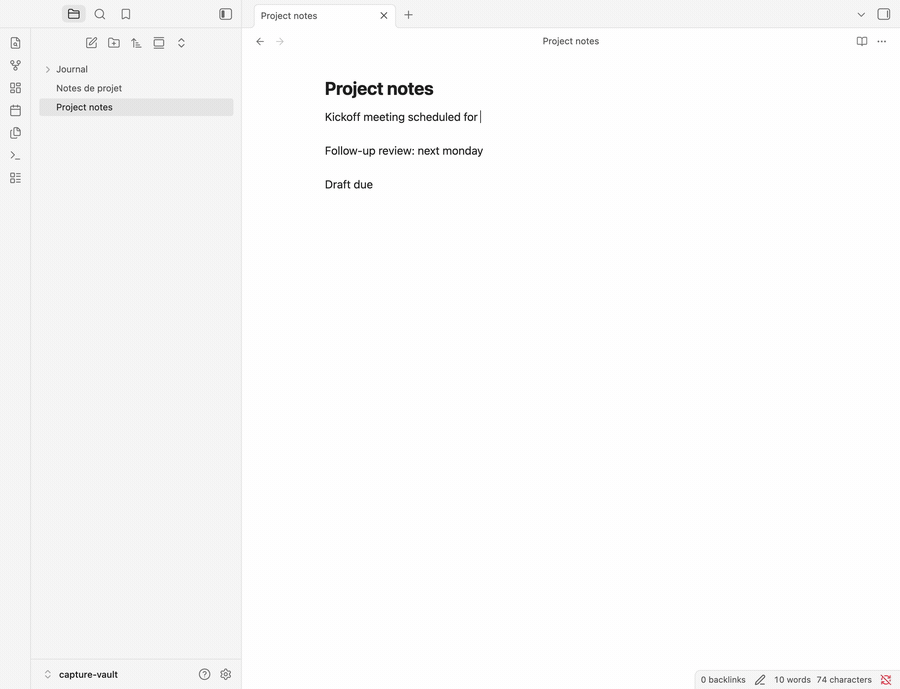Click the Project notes header title
This screenshot has width=900, height=689.
point(571,41)
